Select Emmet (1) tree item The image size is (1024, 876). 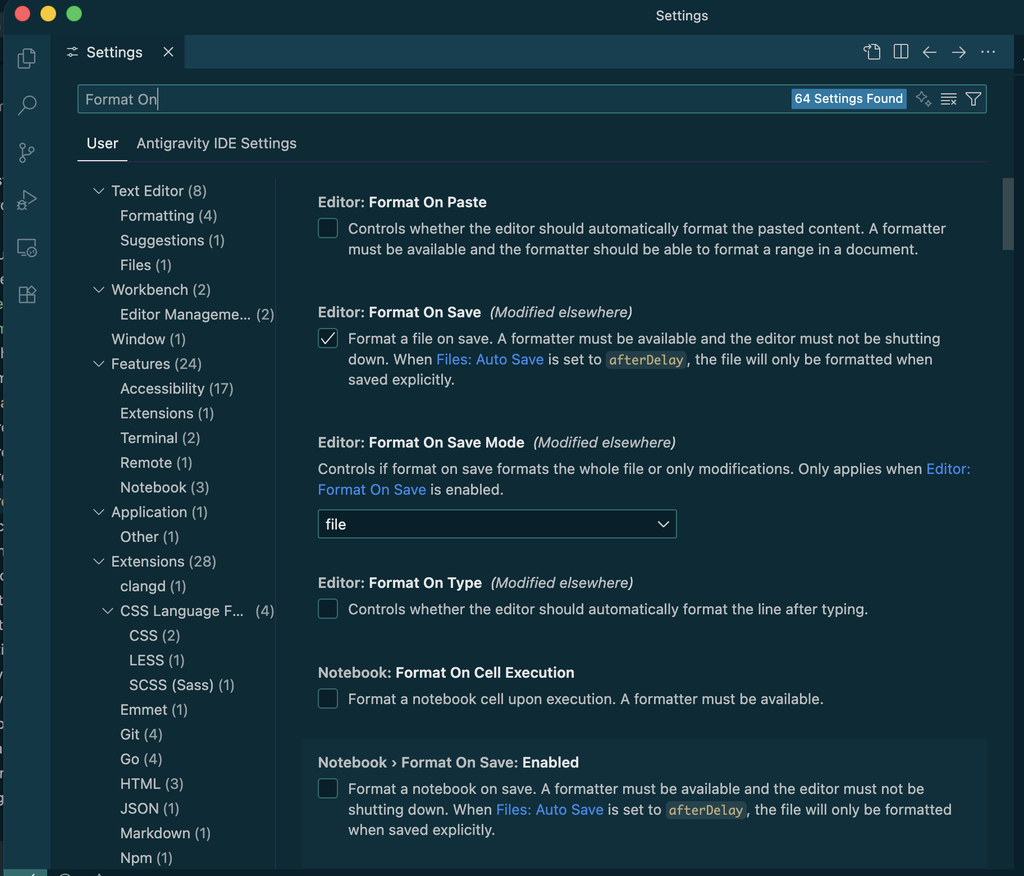[x=153, y=709]
